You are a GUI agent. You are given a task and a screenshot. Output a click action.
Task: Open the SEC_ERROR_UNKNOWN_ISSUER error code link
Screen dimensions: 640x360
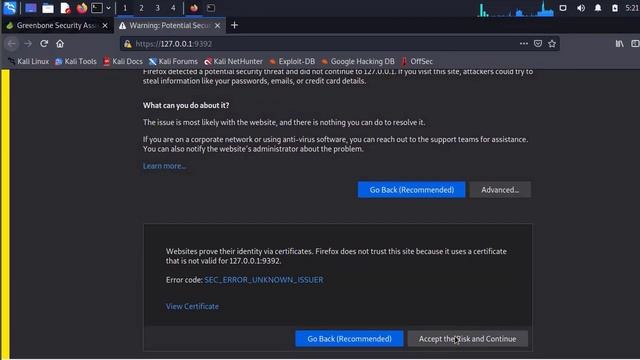[x=264, y=280]
